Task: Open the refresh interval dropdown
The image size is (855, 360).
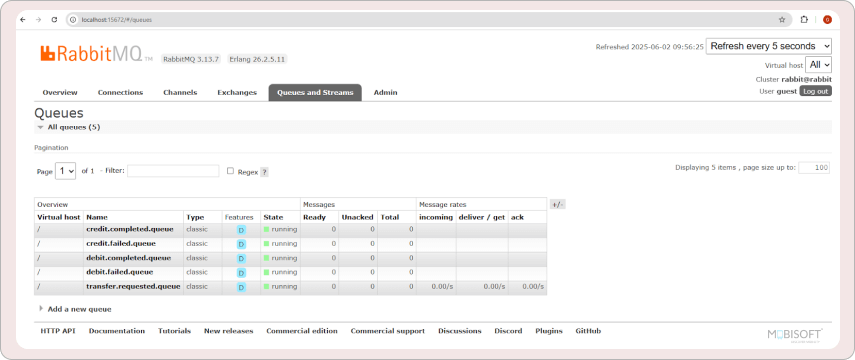Action: [769, 46]
